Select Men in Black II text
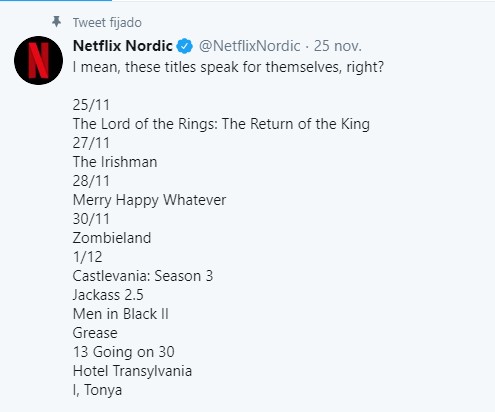This screenshot has width=495, height=412. 121,314
